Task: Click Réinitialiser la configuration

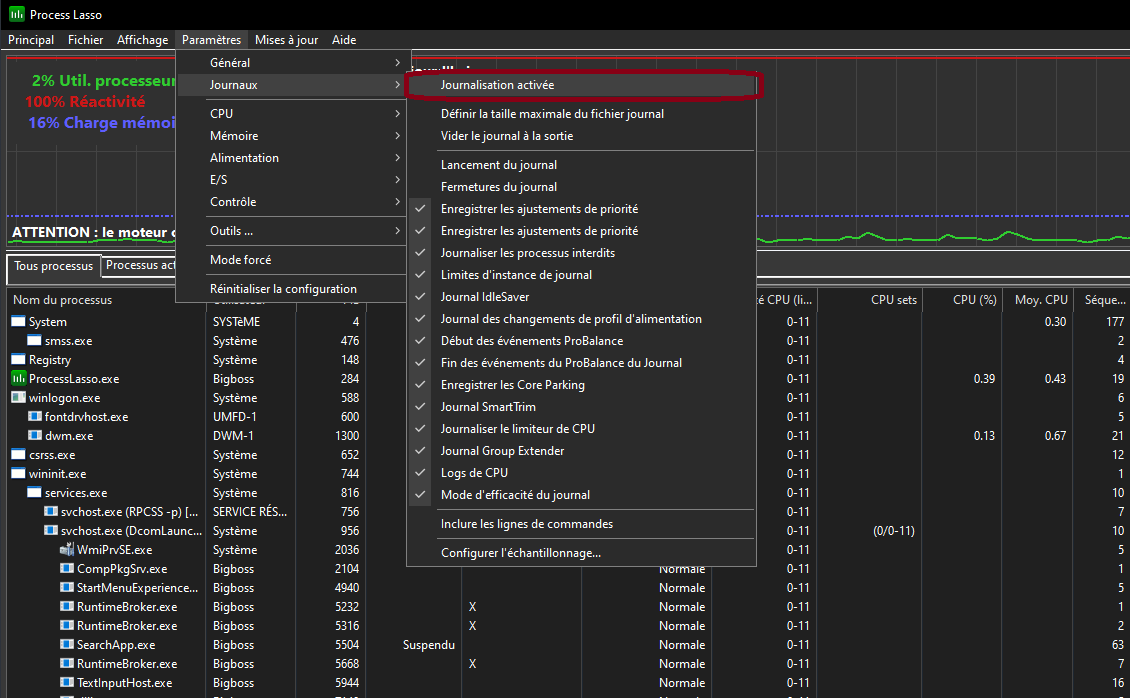Action: (283, 289)
